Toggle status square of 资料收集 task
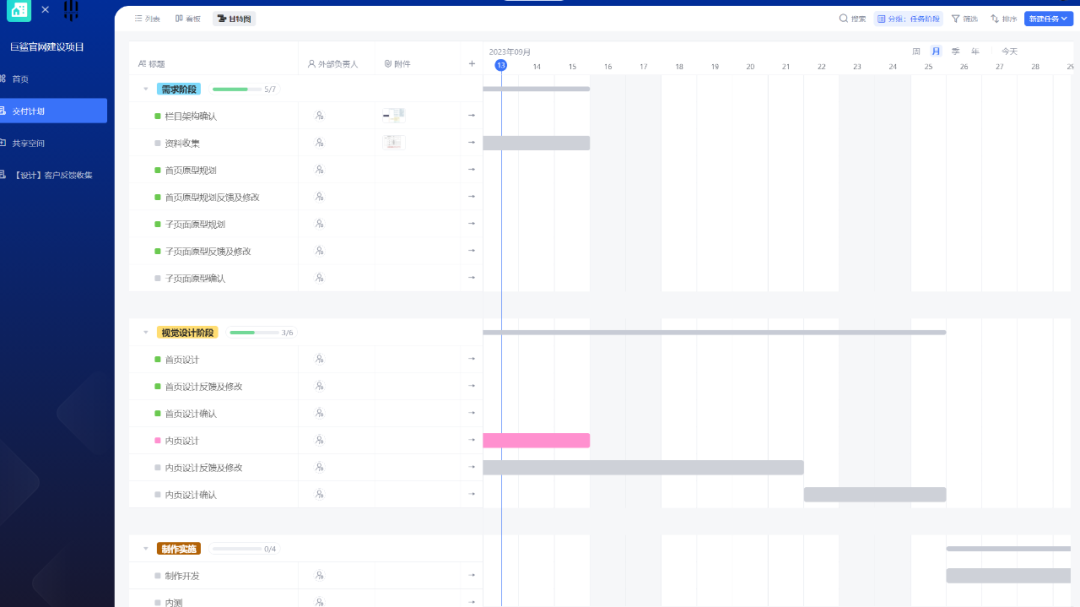The image size is (1080, 607). [157, 143]
